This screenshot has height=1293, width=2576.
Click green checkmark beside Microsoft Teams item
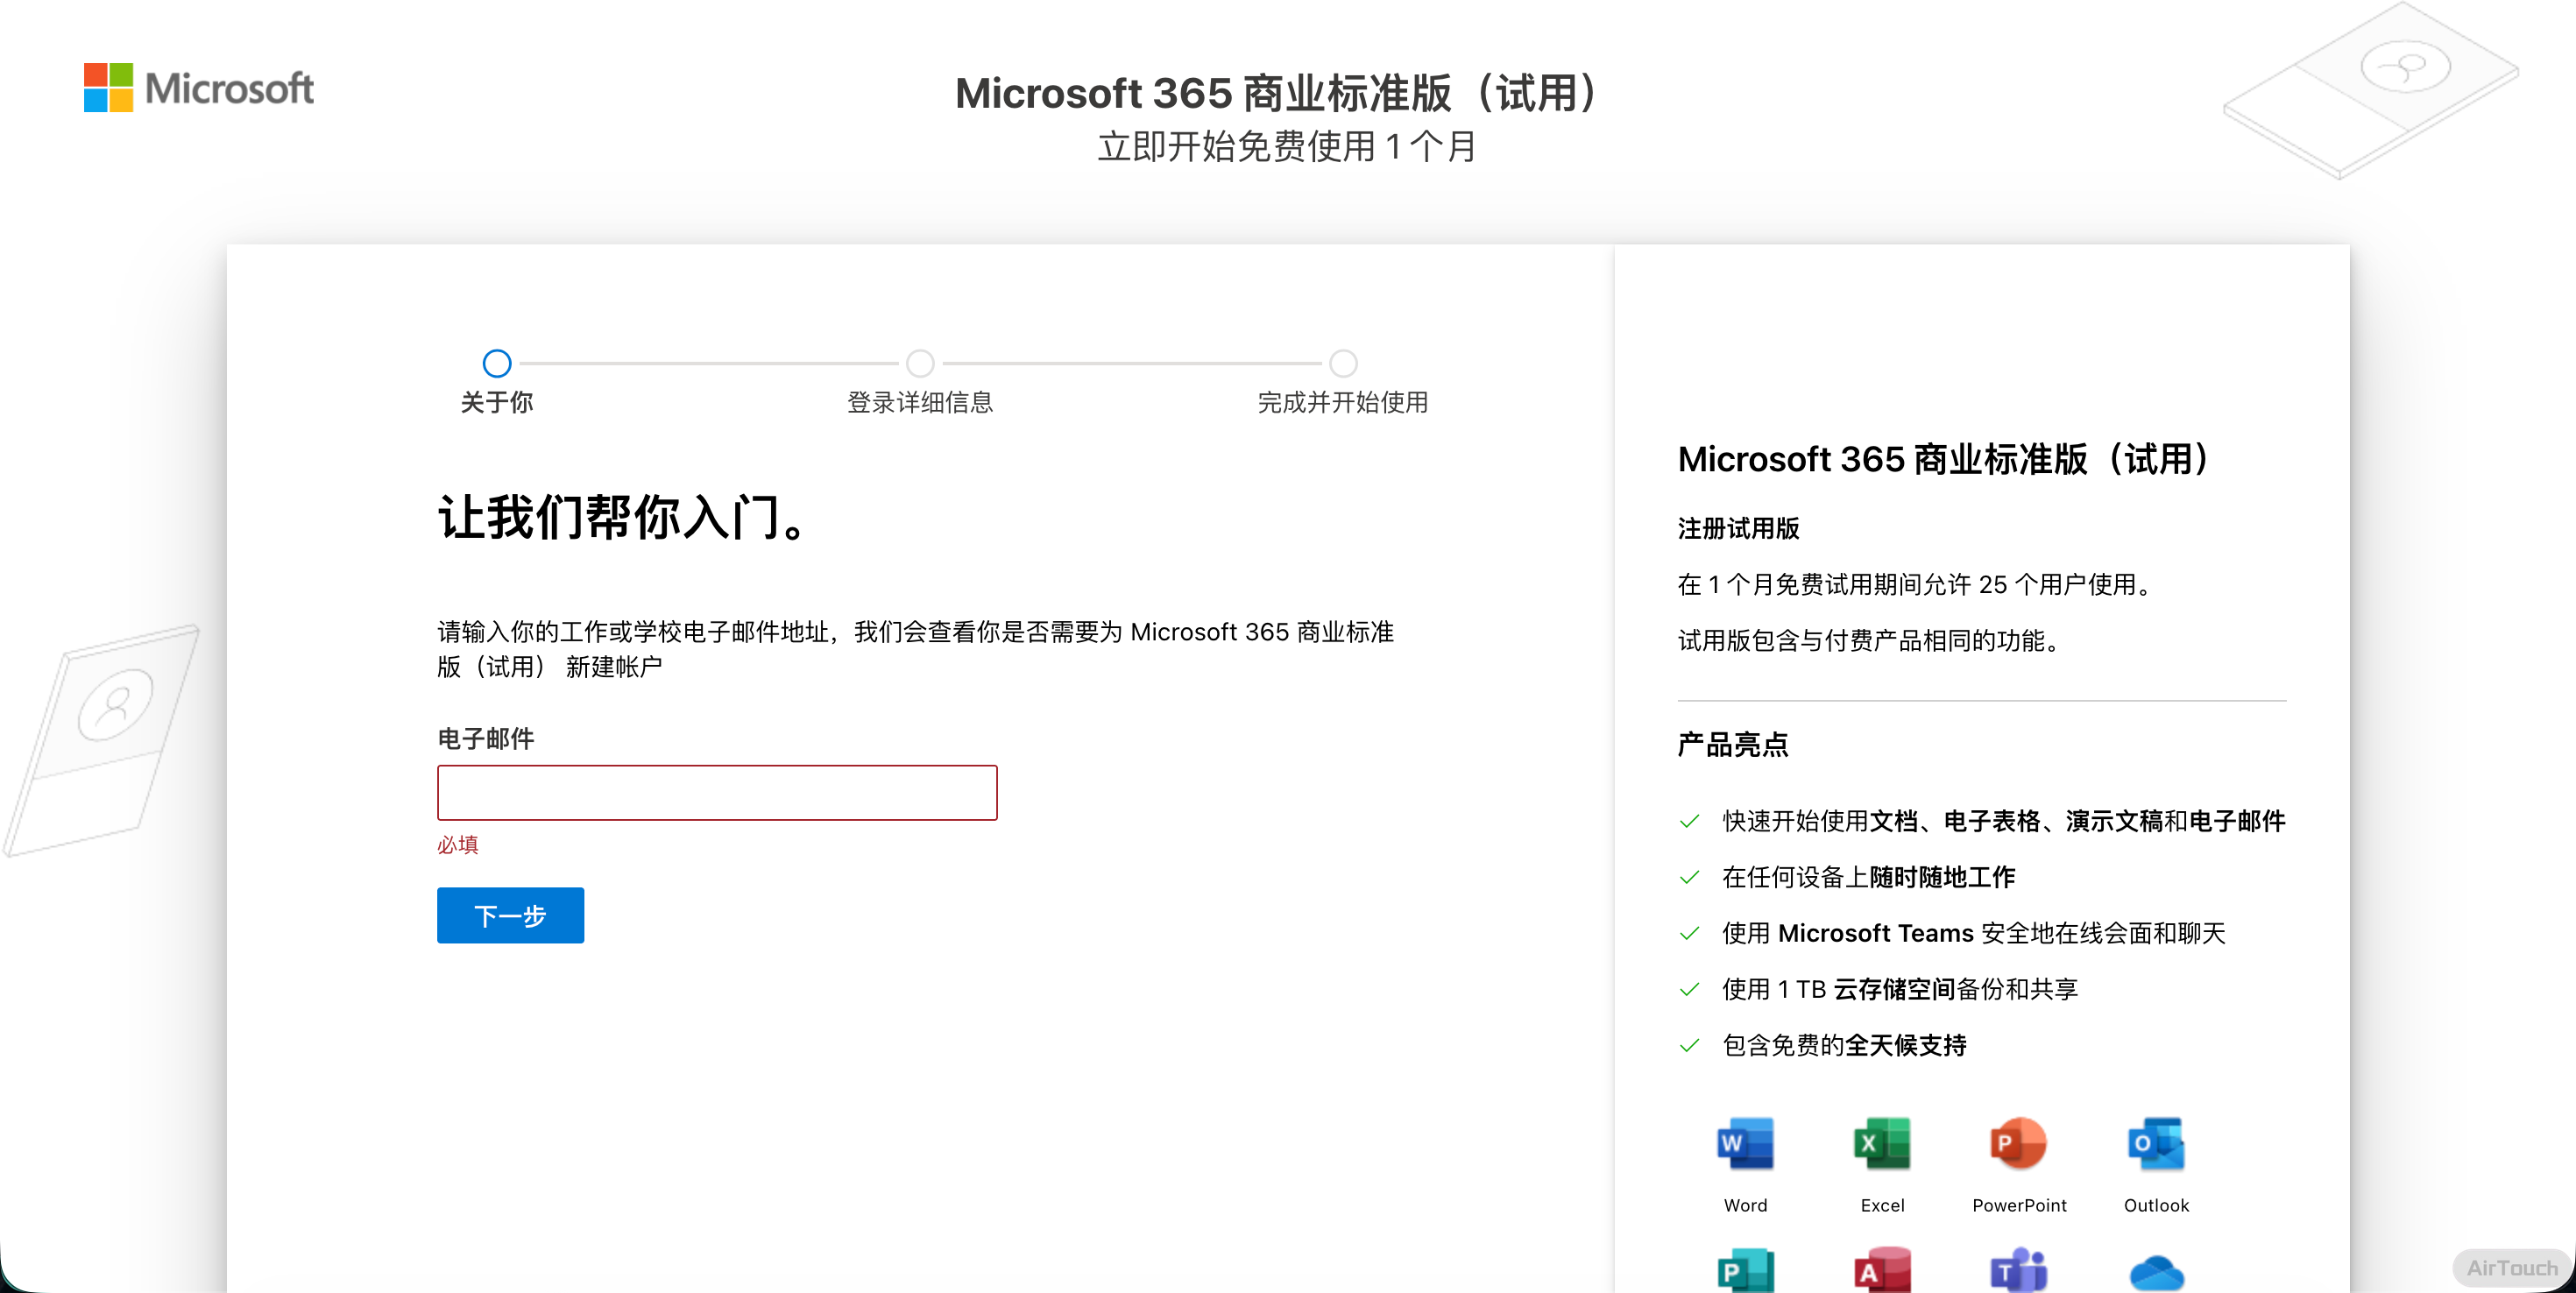pyautogui.click(x=1690, y=933)
